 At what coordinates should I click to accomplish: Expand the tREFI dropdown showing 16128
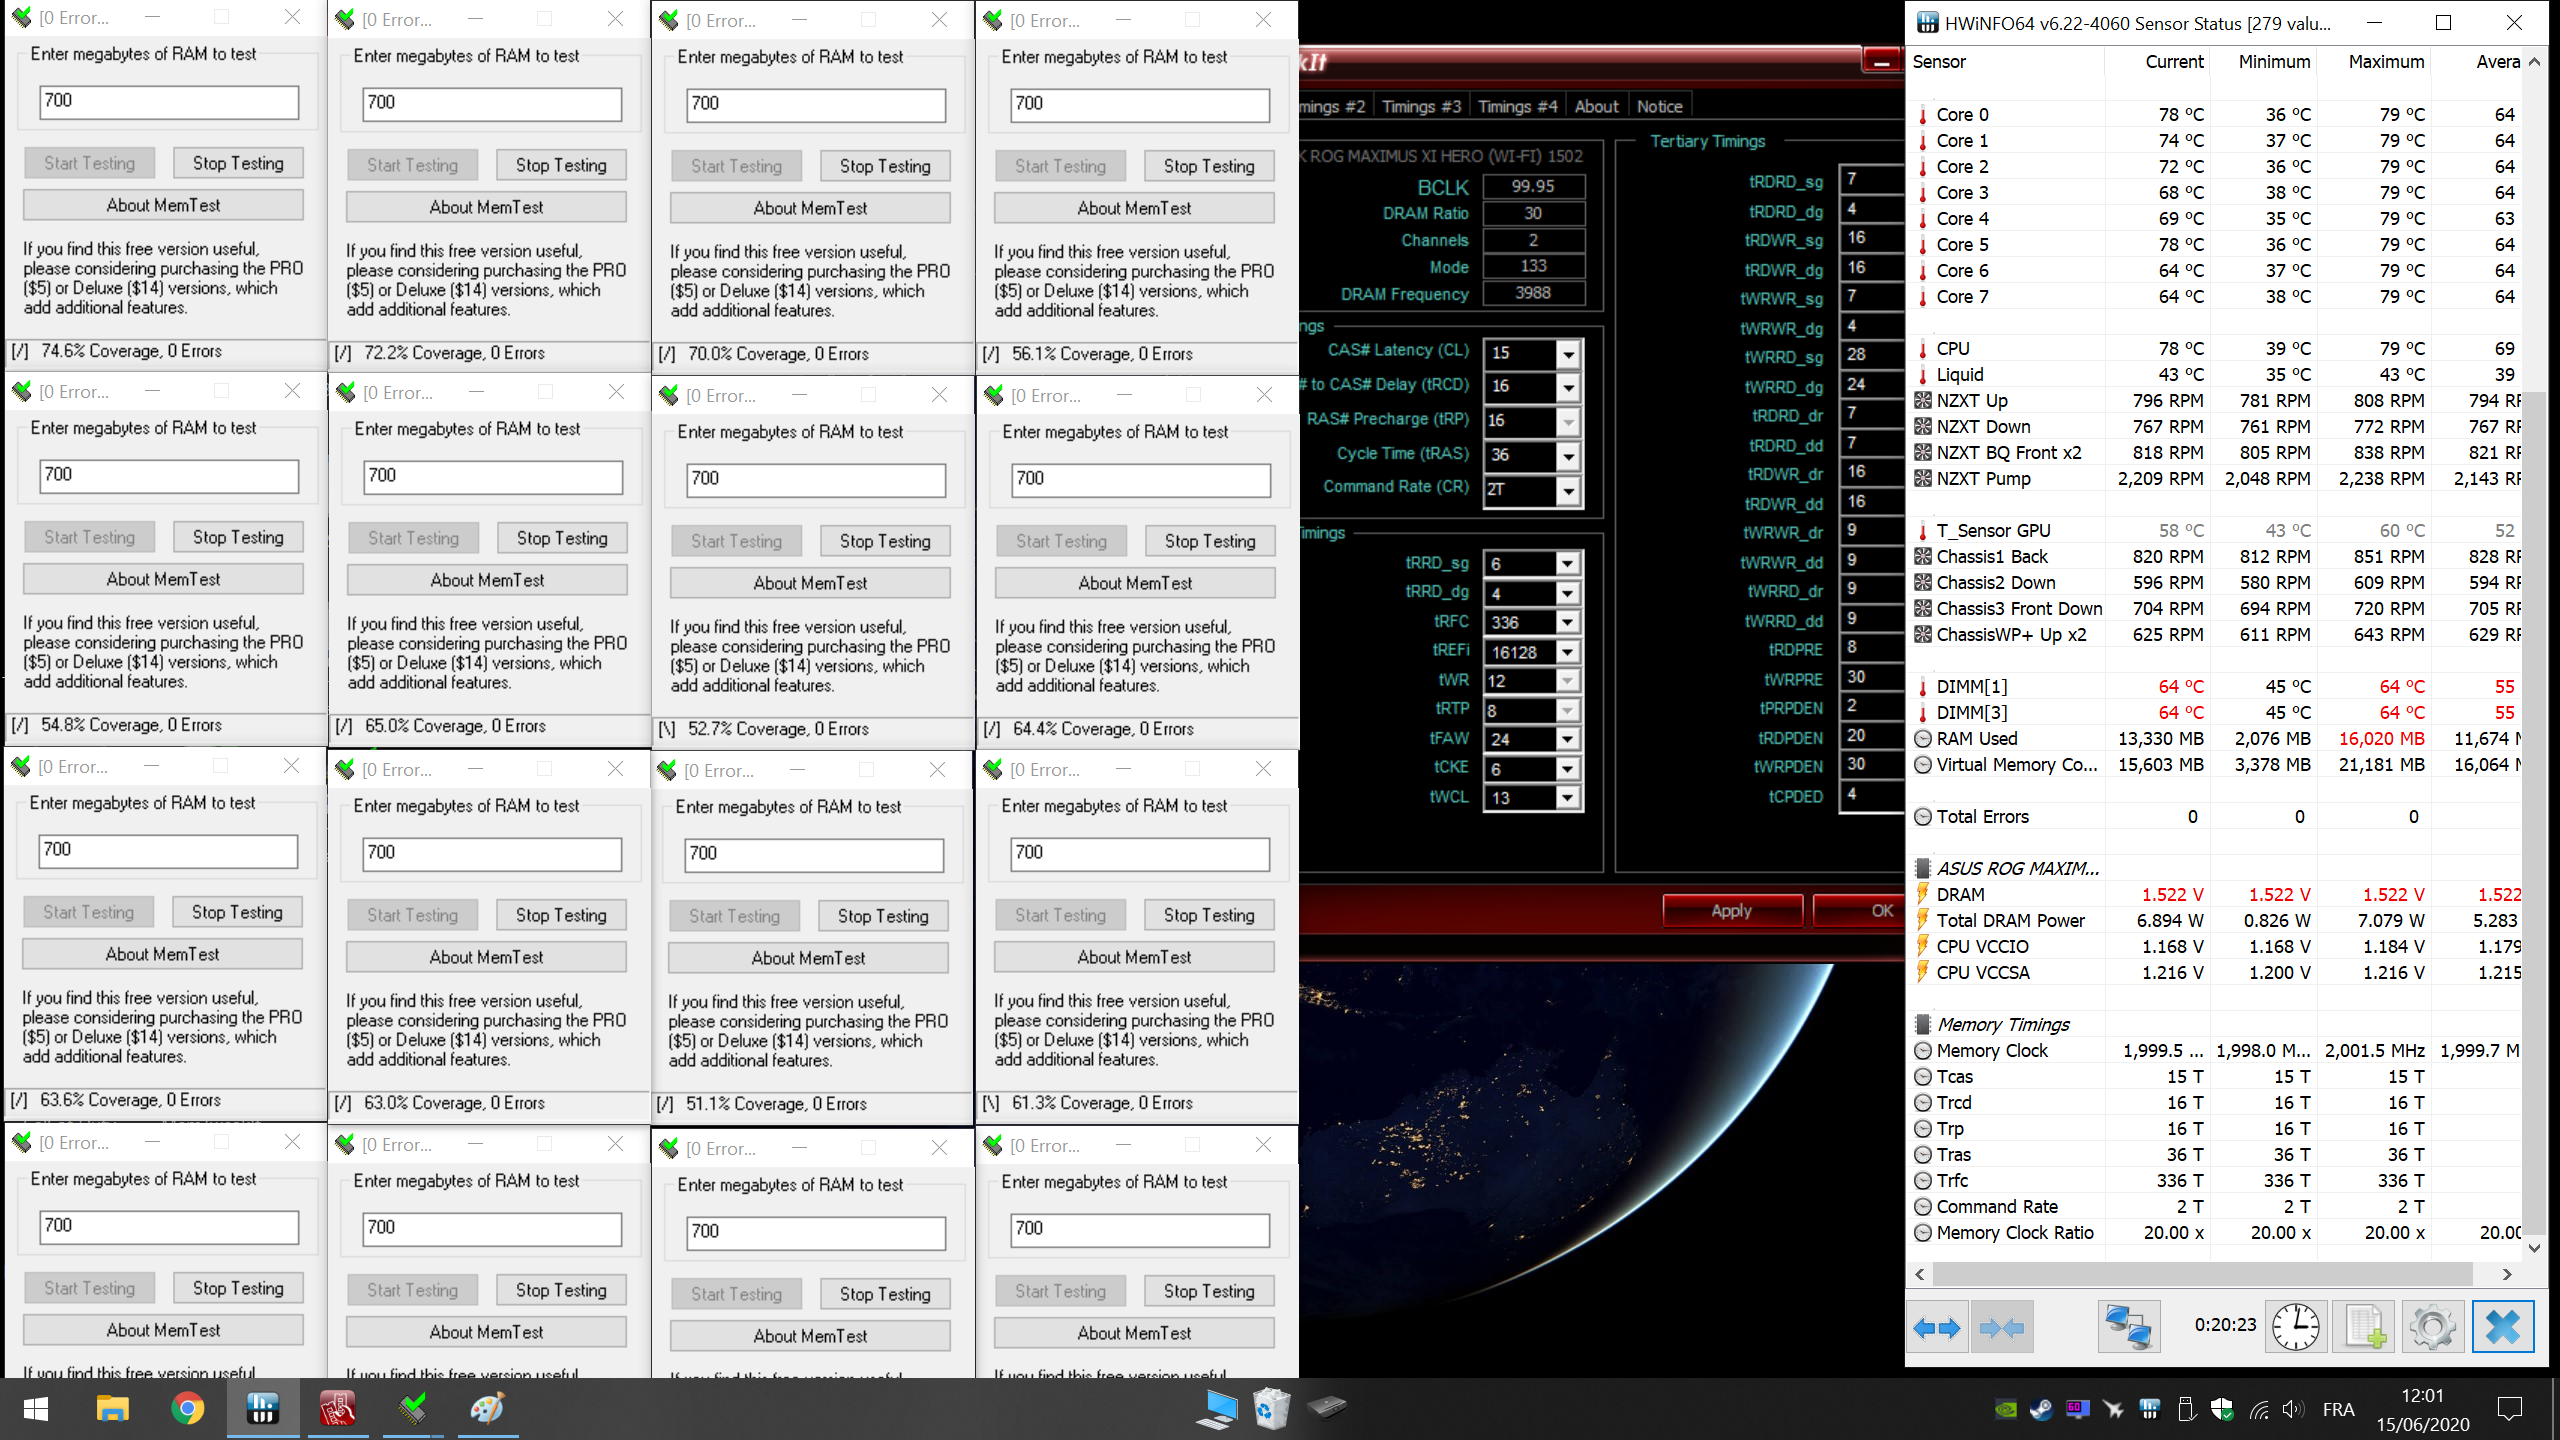(x=1567, y=652)
